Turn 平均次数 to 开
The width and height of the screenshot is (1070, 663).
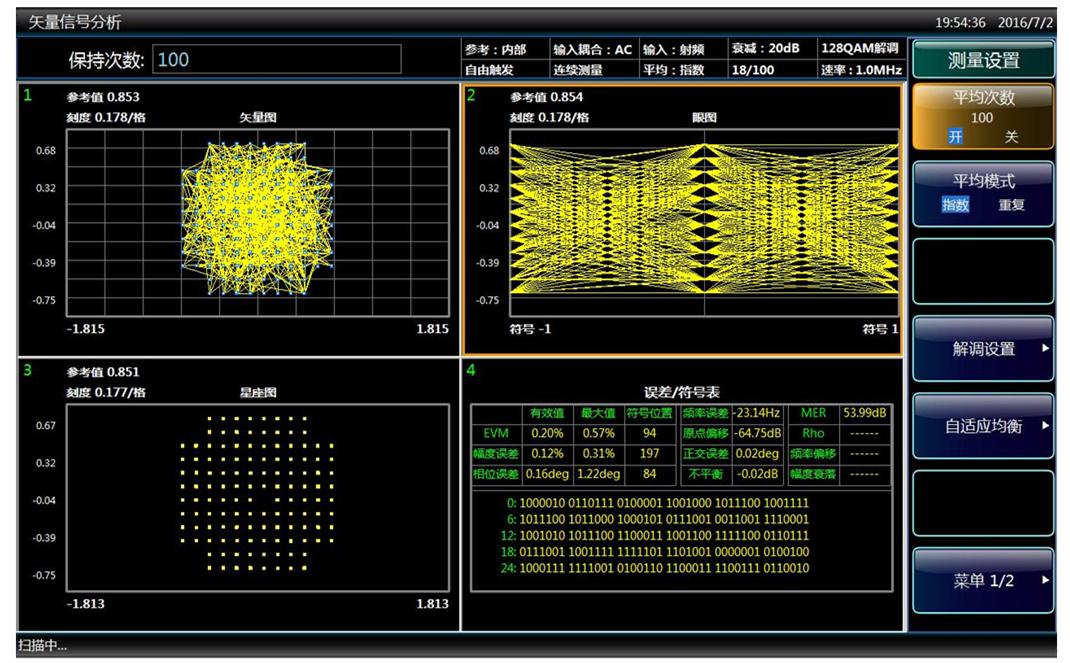click(x=955, y=137)
